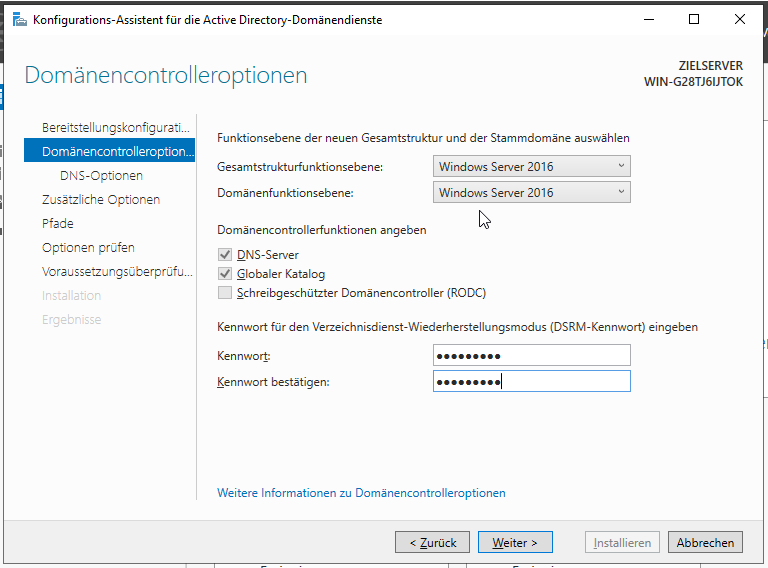
Task: Click the Abbrechen button
Action: click(705, 543)
